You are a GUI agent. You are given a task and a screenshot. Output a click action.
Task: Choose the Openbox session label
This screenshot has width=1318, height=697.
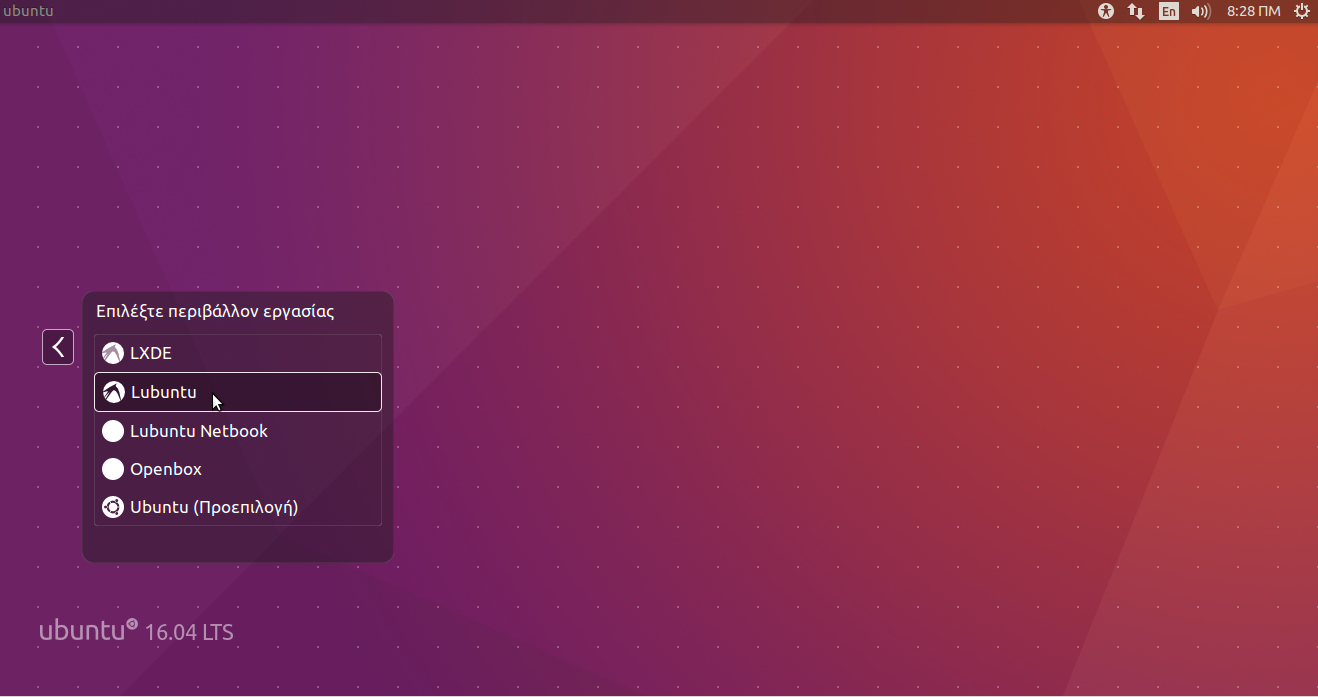click(166, 469)
